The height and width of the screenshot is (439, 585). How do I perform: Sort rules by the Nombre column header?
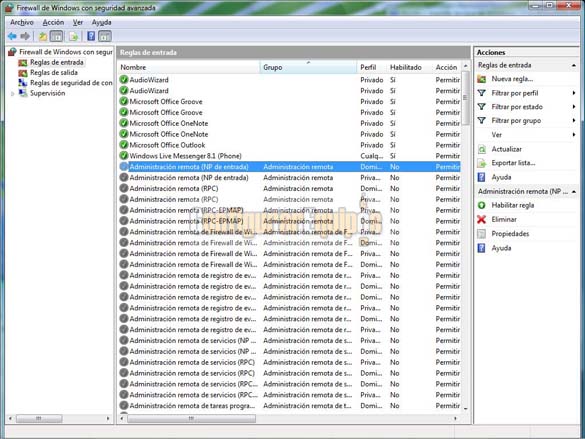click(188, 67)
